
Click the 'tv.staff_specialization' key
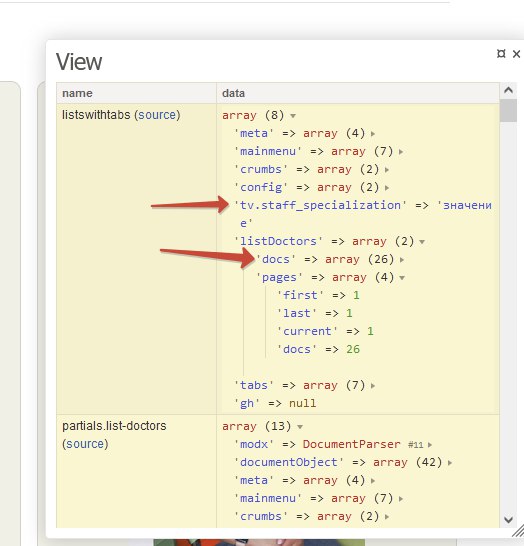click(x=320, y=205)
